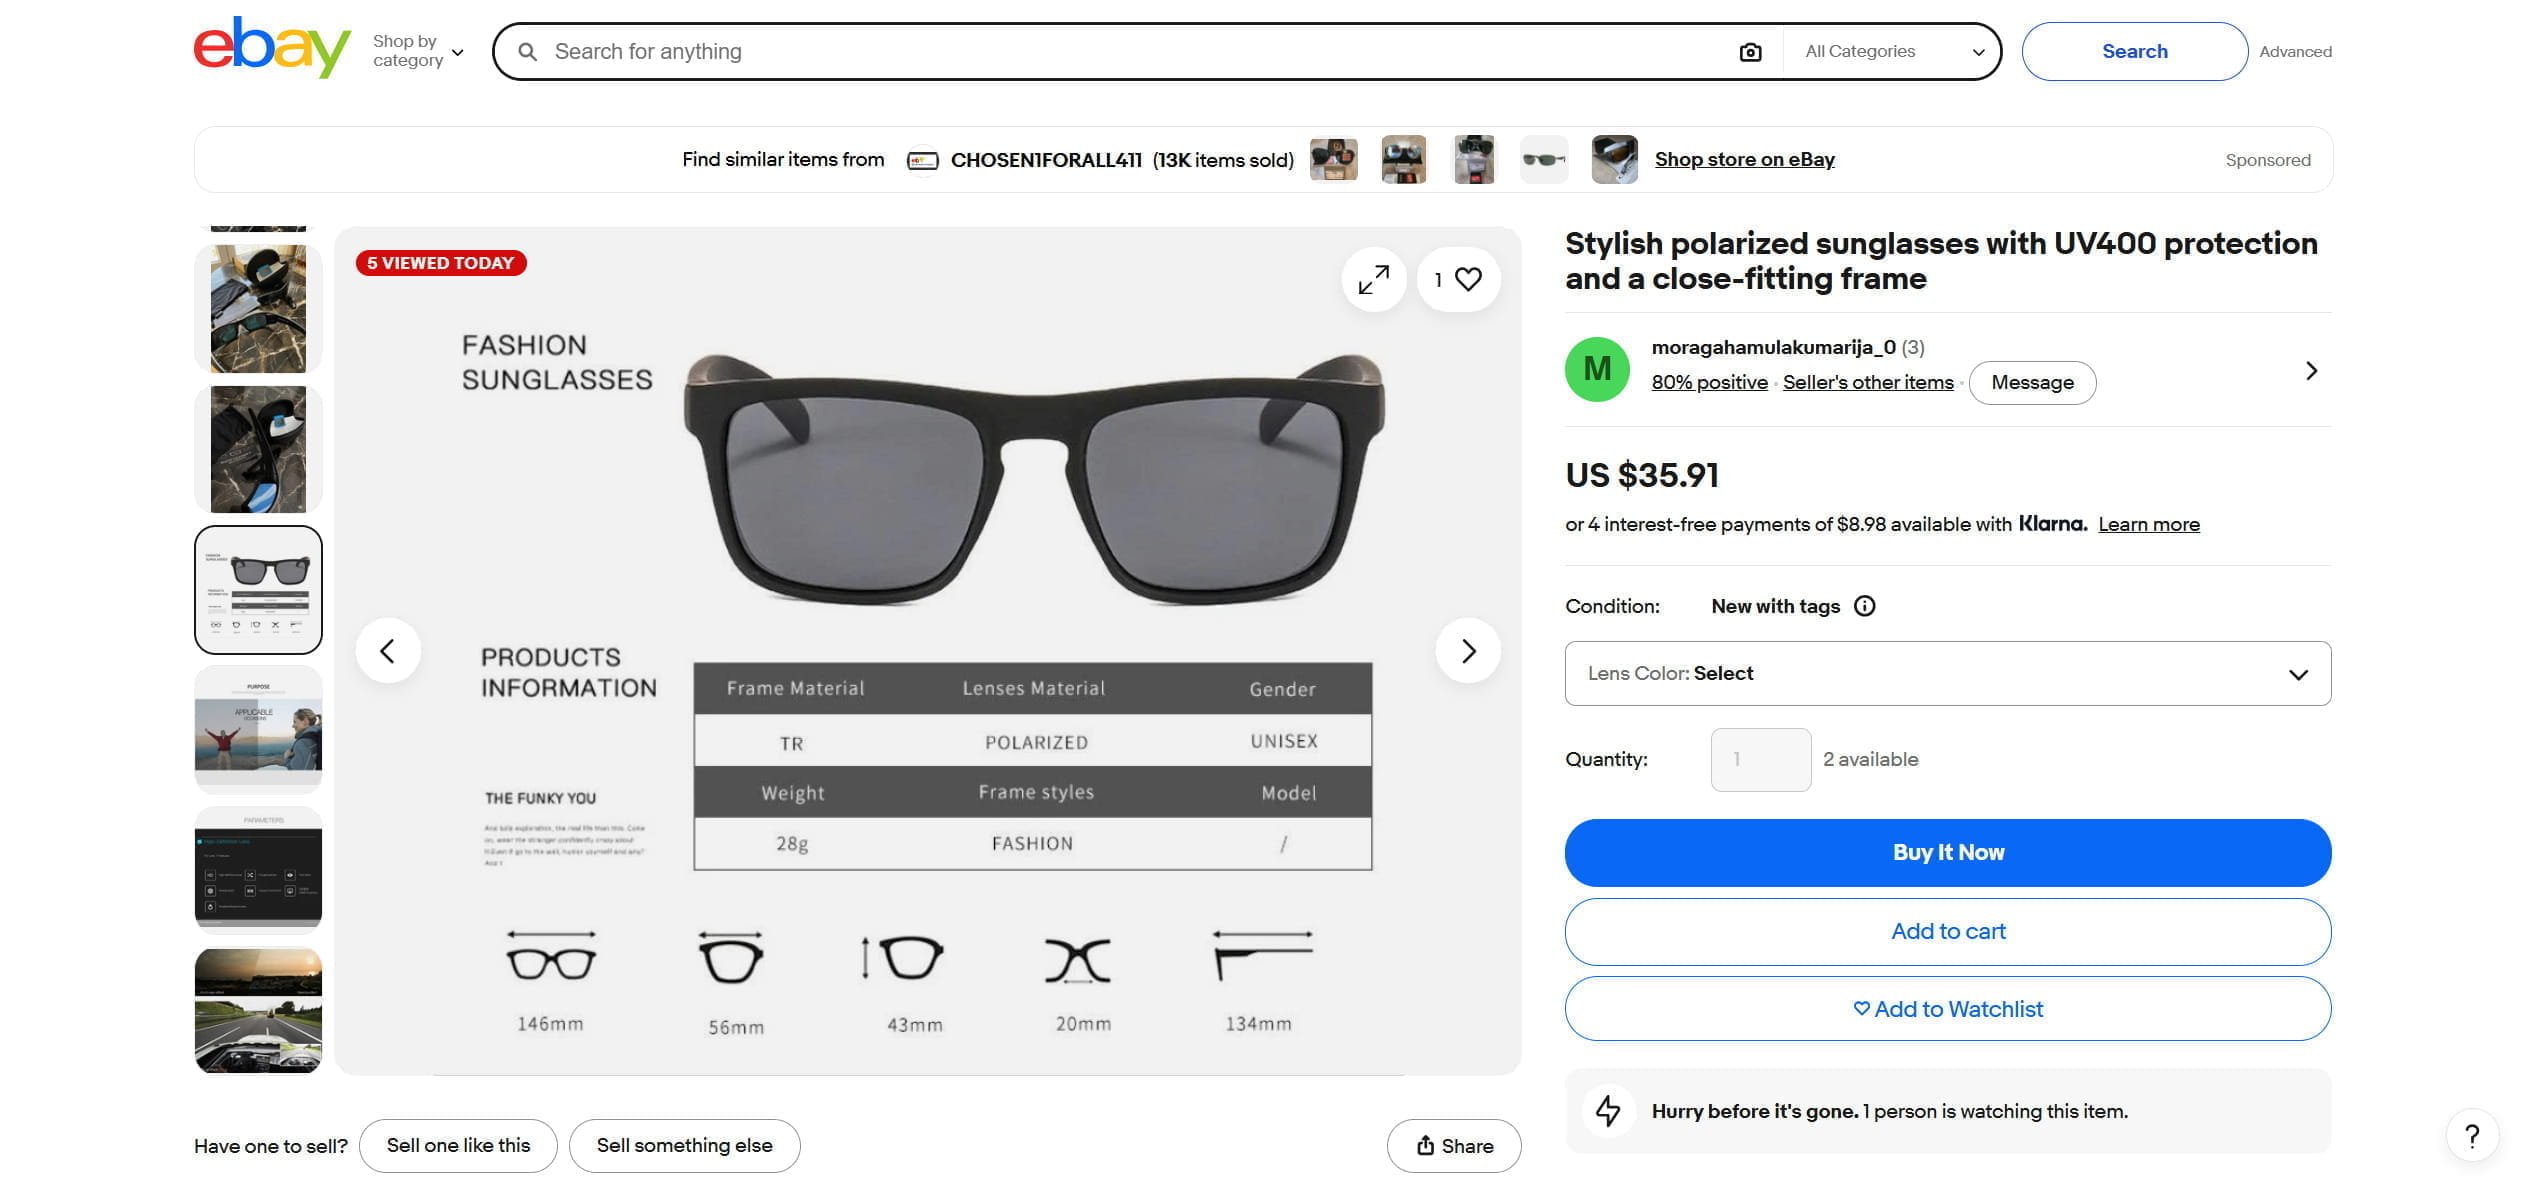Edit the Quantity field

pyautogui.click(x=1760, y=759)
